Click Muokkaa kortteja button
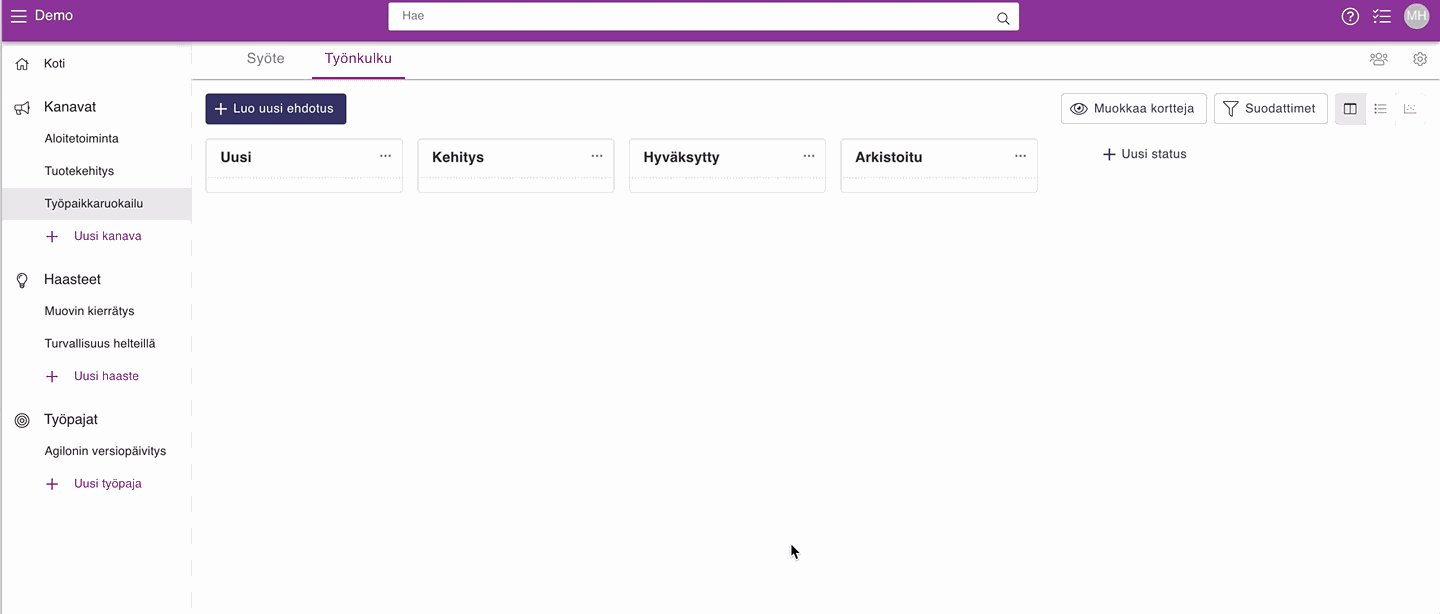1440x614 pixels. [x=1134, y=109]
